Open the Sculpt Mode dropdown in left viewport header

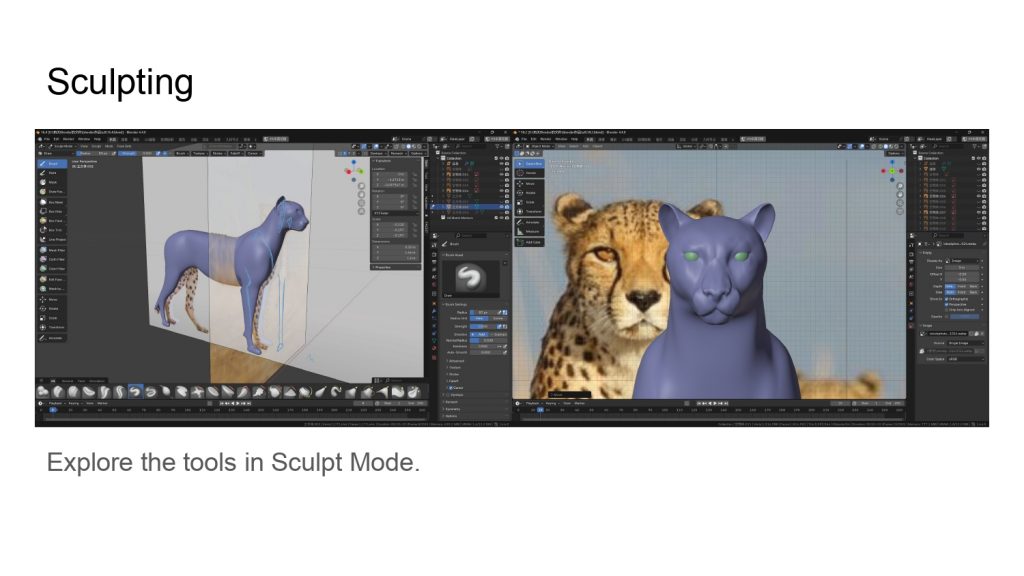coord(56,146)
